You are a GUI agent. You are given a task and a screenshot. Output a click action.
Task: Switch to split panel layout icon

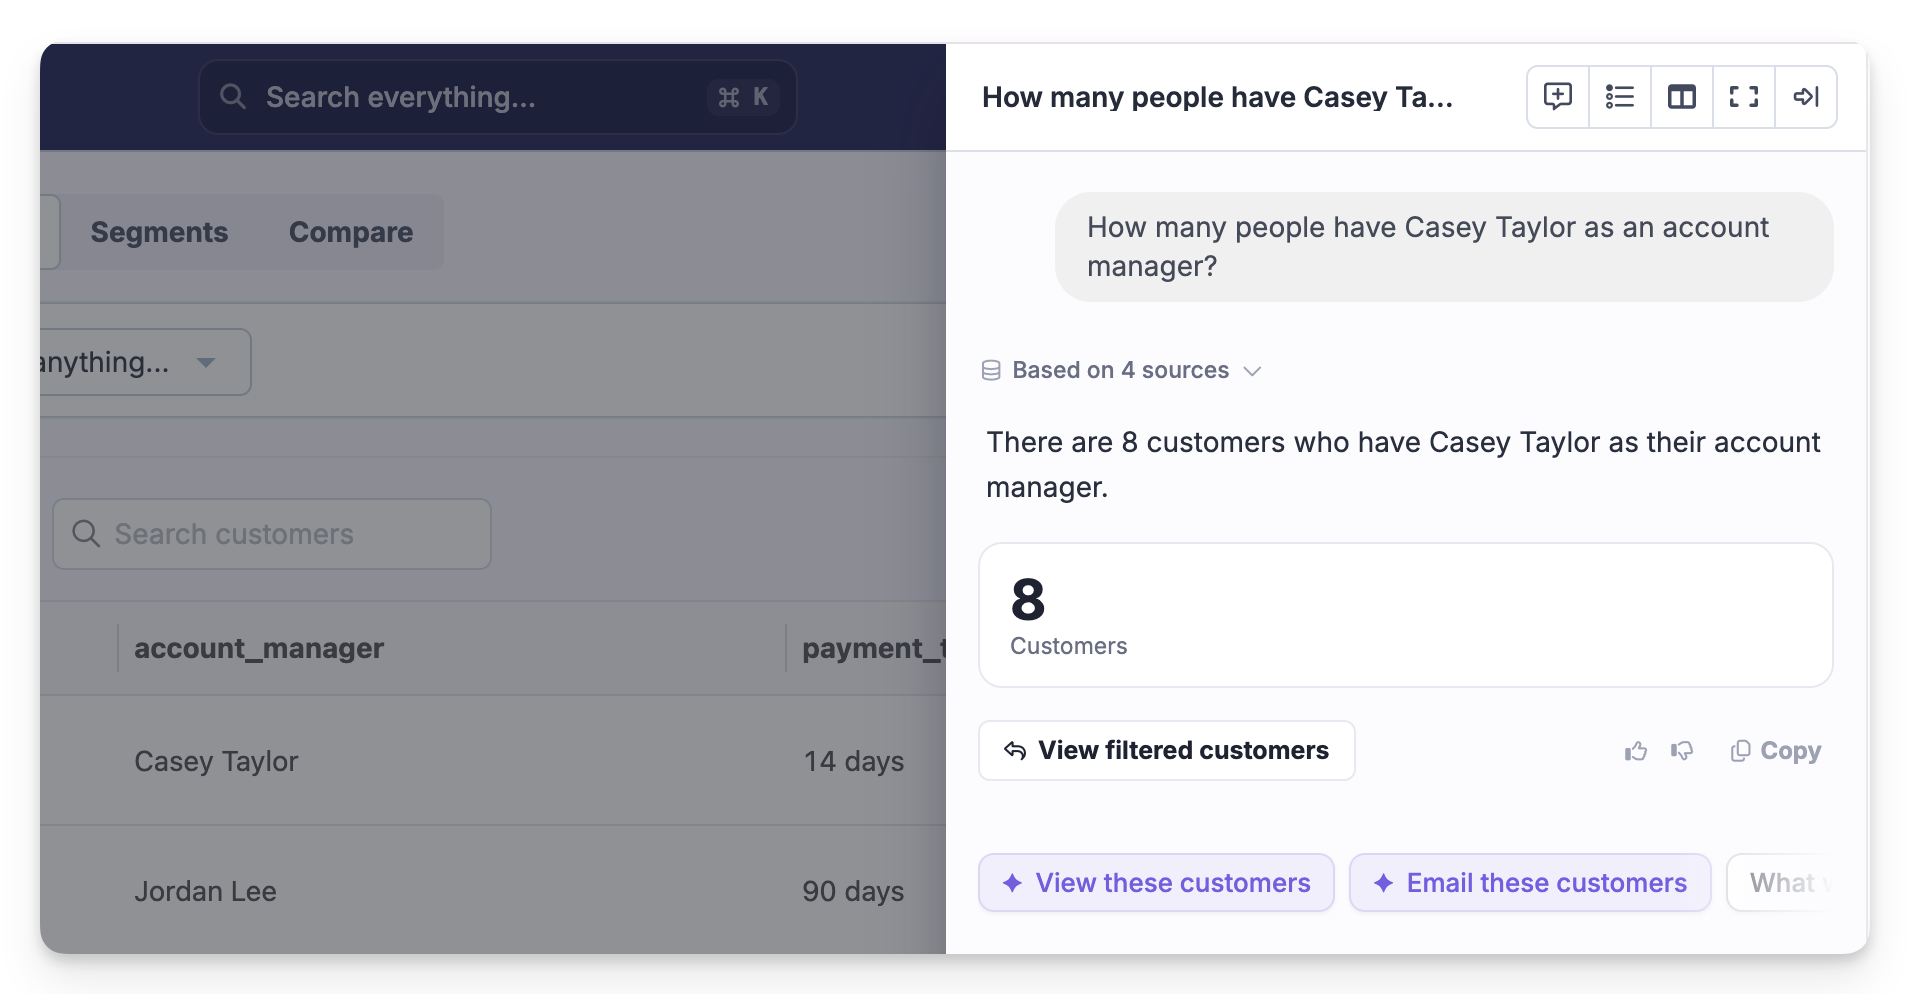coord(1682,97)
